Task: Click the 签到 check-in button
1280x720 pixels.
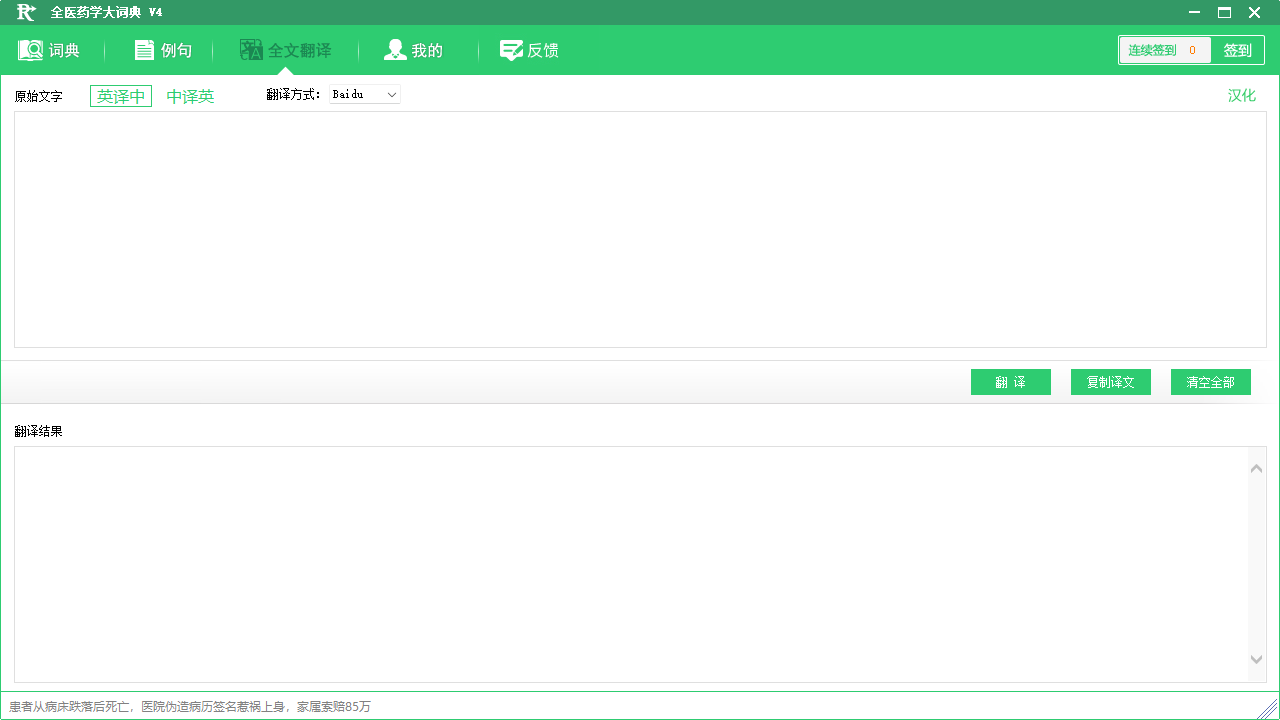Action: click(1237, 50)
